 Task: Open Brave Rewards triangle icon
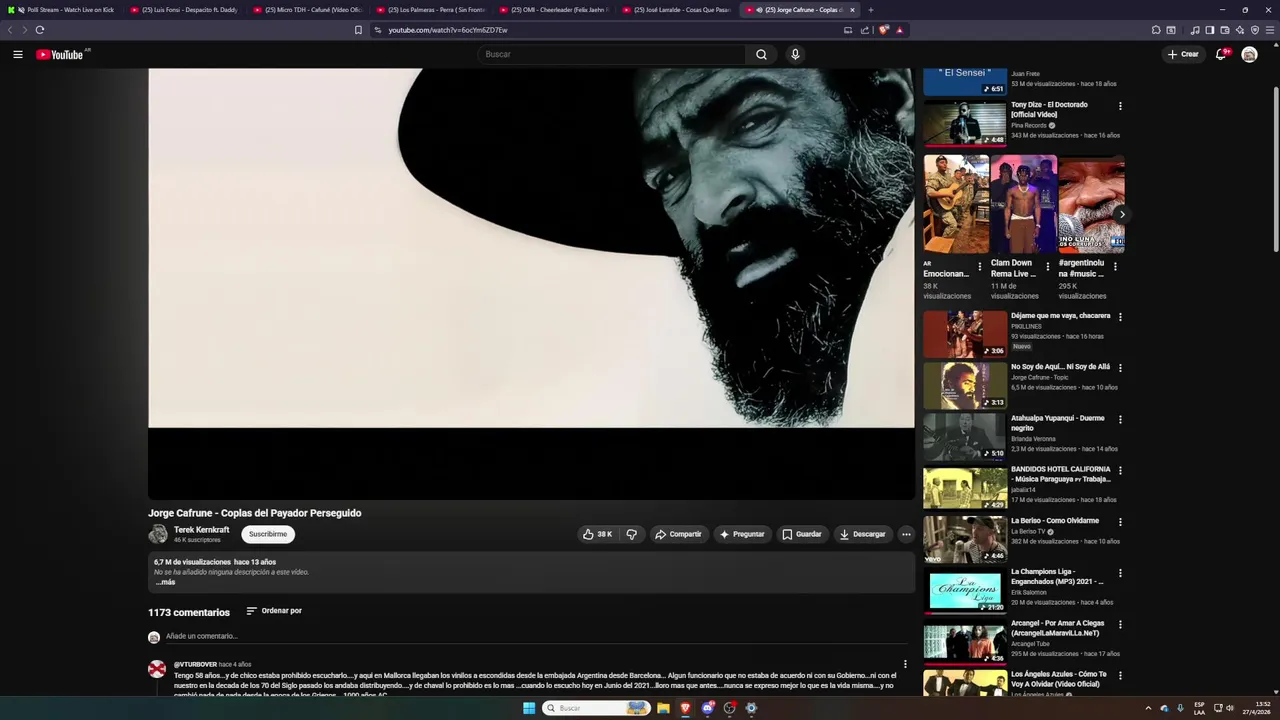click(899, 30)
